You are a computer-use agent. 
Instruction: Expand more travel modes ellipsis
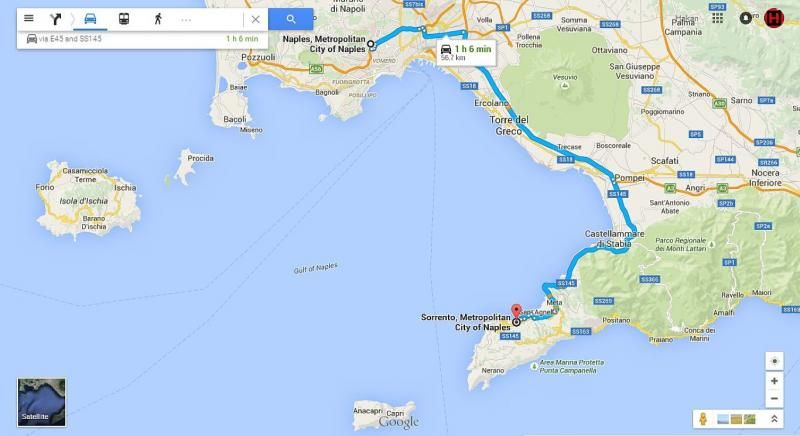point(186,20)
